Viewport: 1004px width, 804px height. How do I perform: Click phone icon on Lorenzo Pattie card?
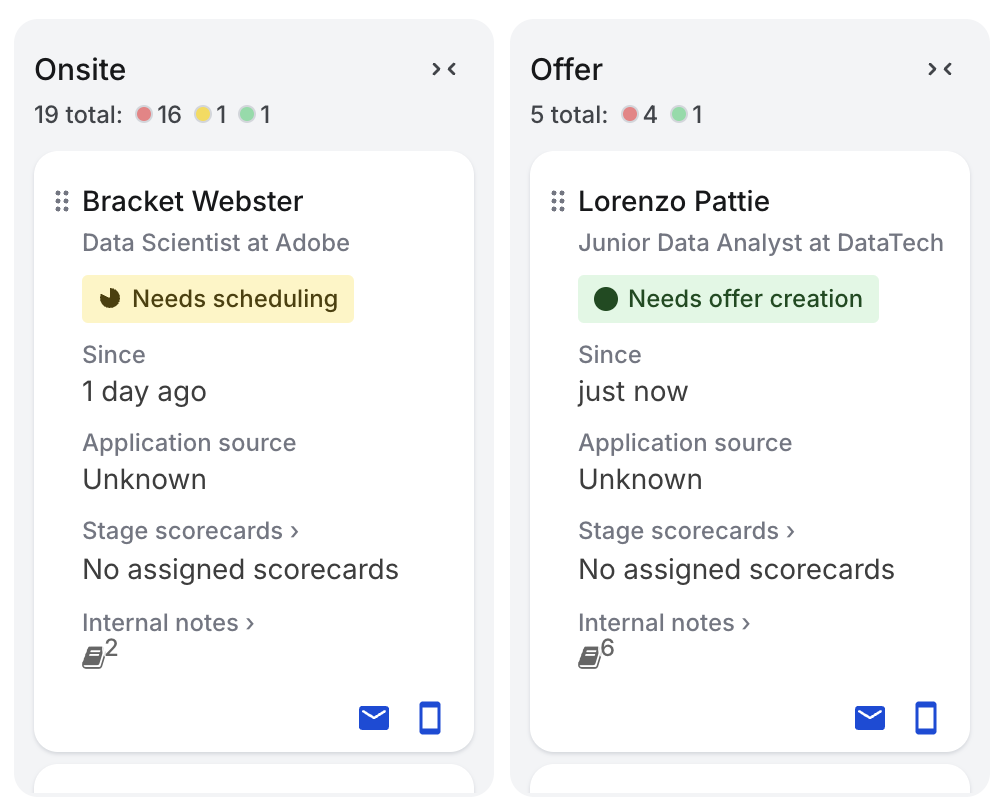point(926,718)
